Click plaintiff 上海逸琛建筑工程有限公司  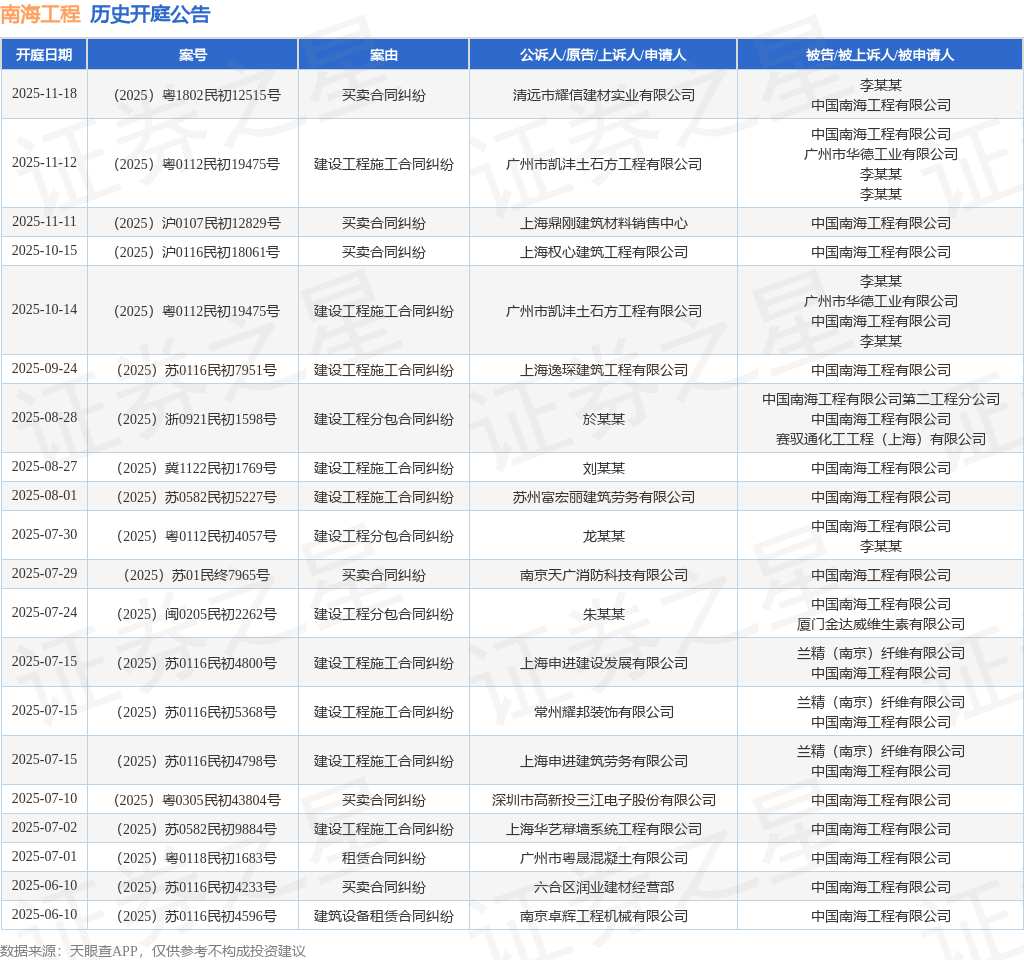coord(603,370)
